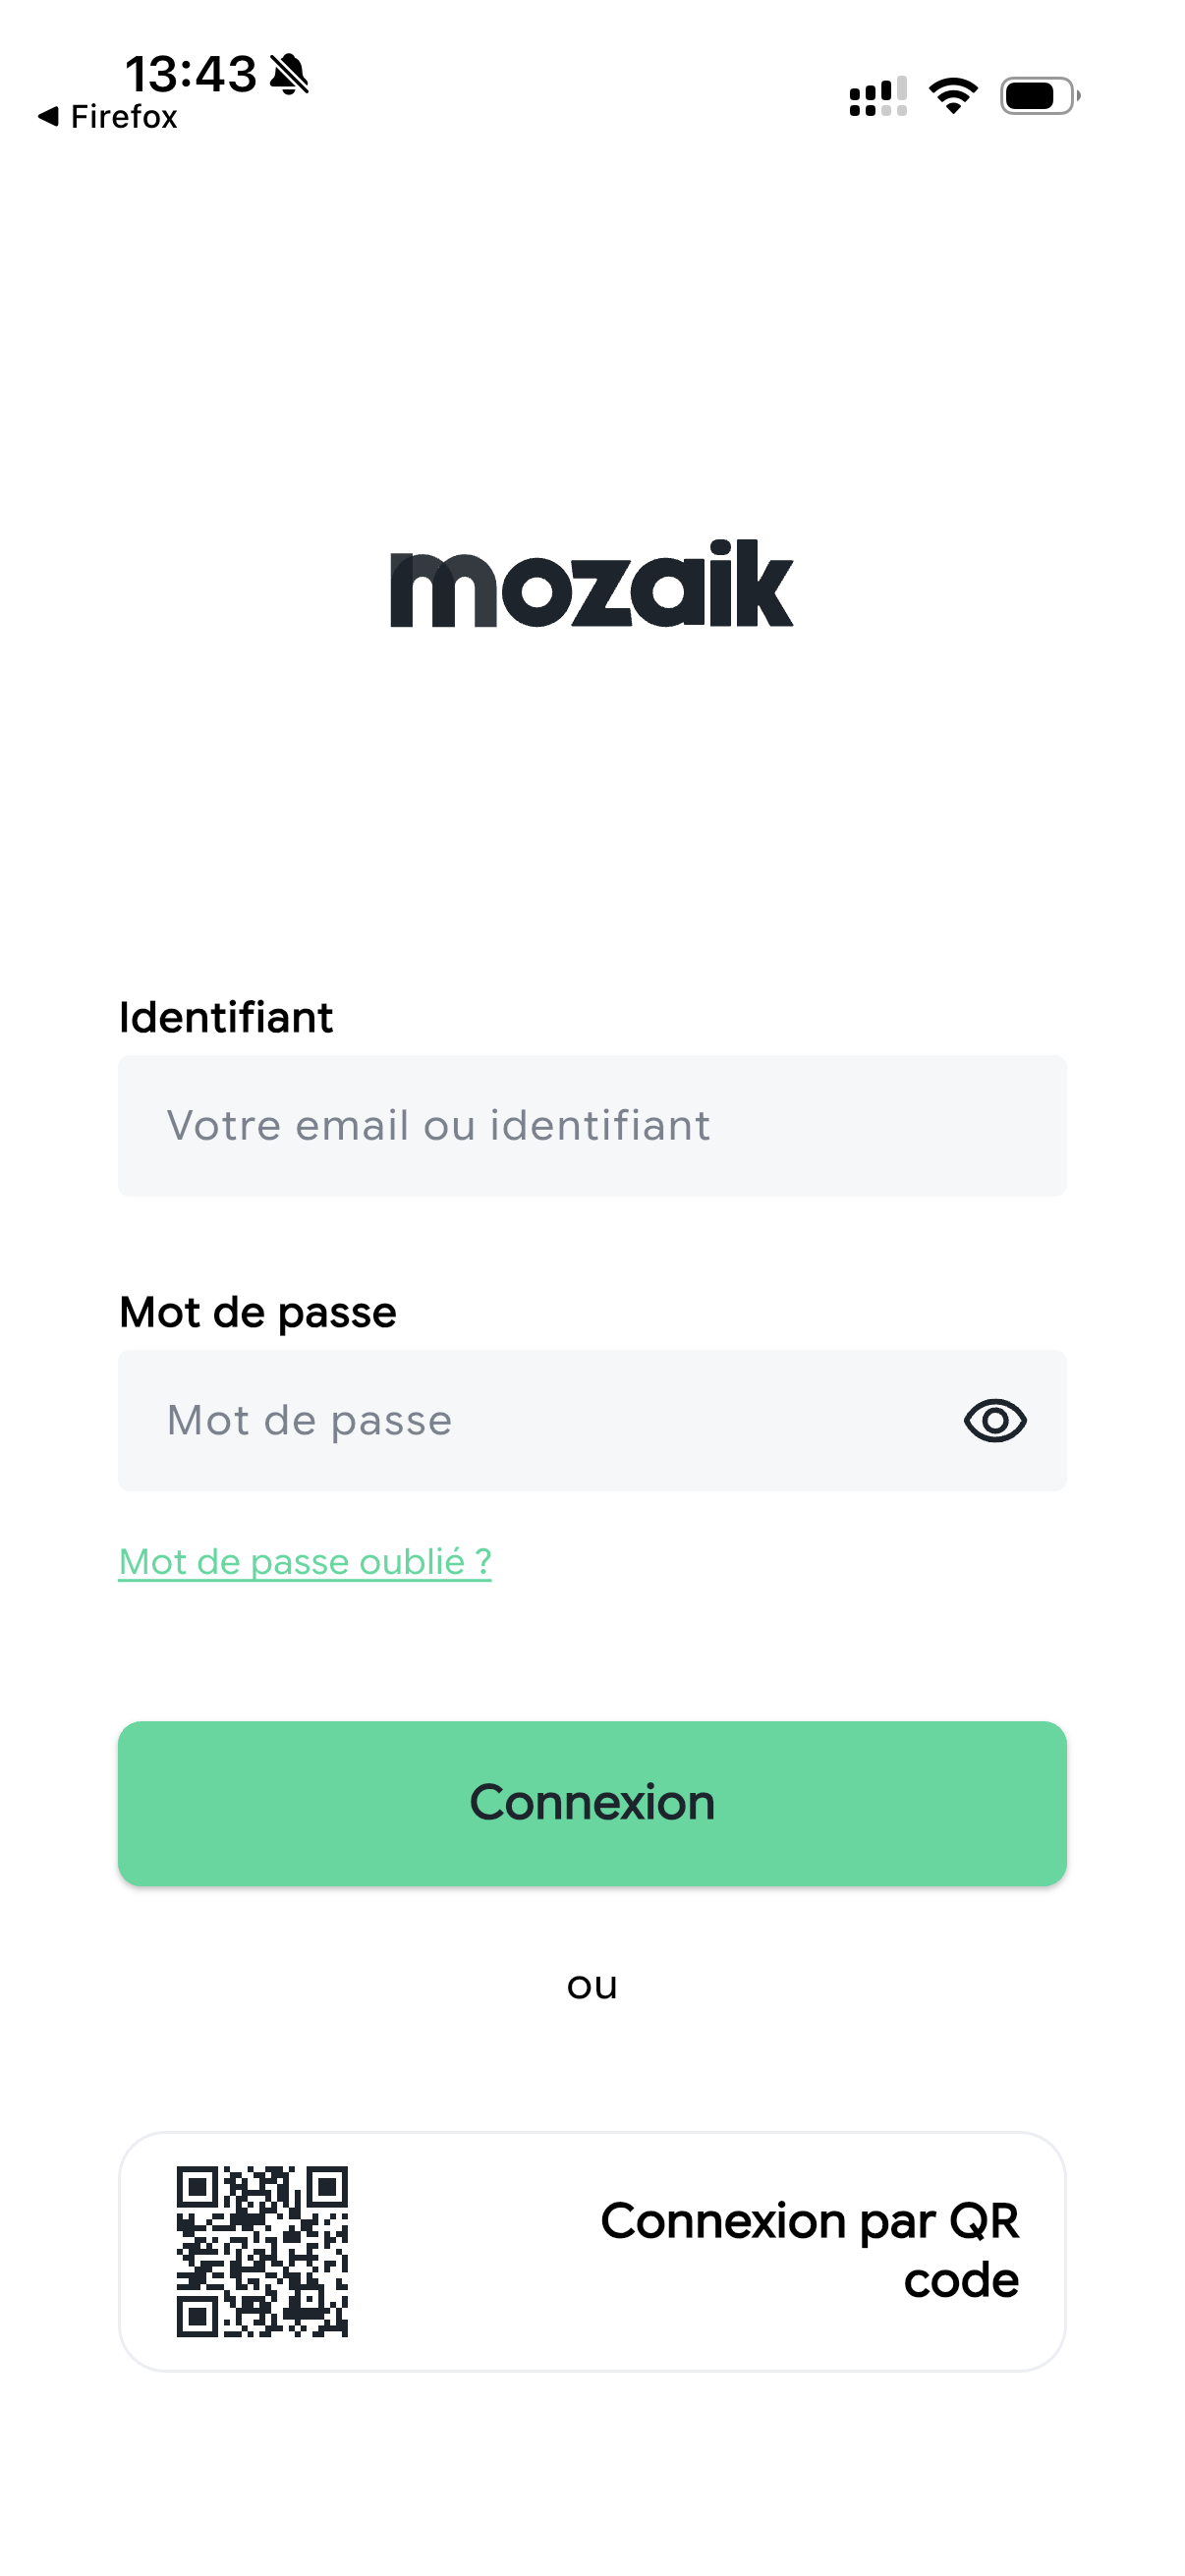The height and width of the screenshot is (2576, 1185).
Task: Select 'Connexion par QR code' text
Action: pyautogui.click(x=809, y=2250)
